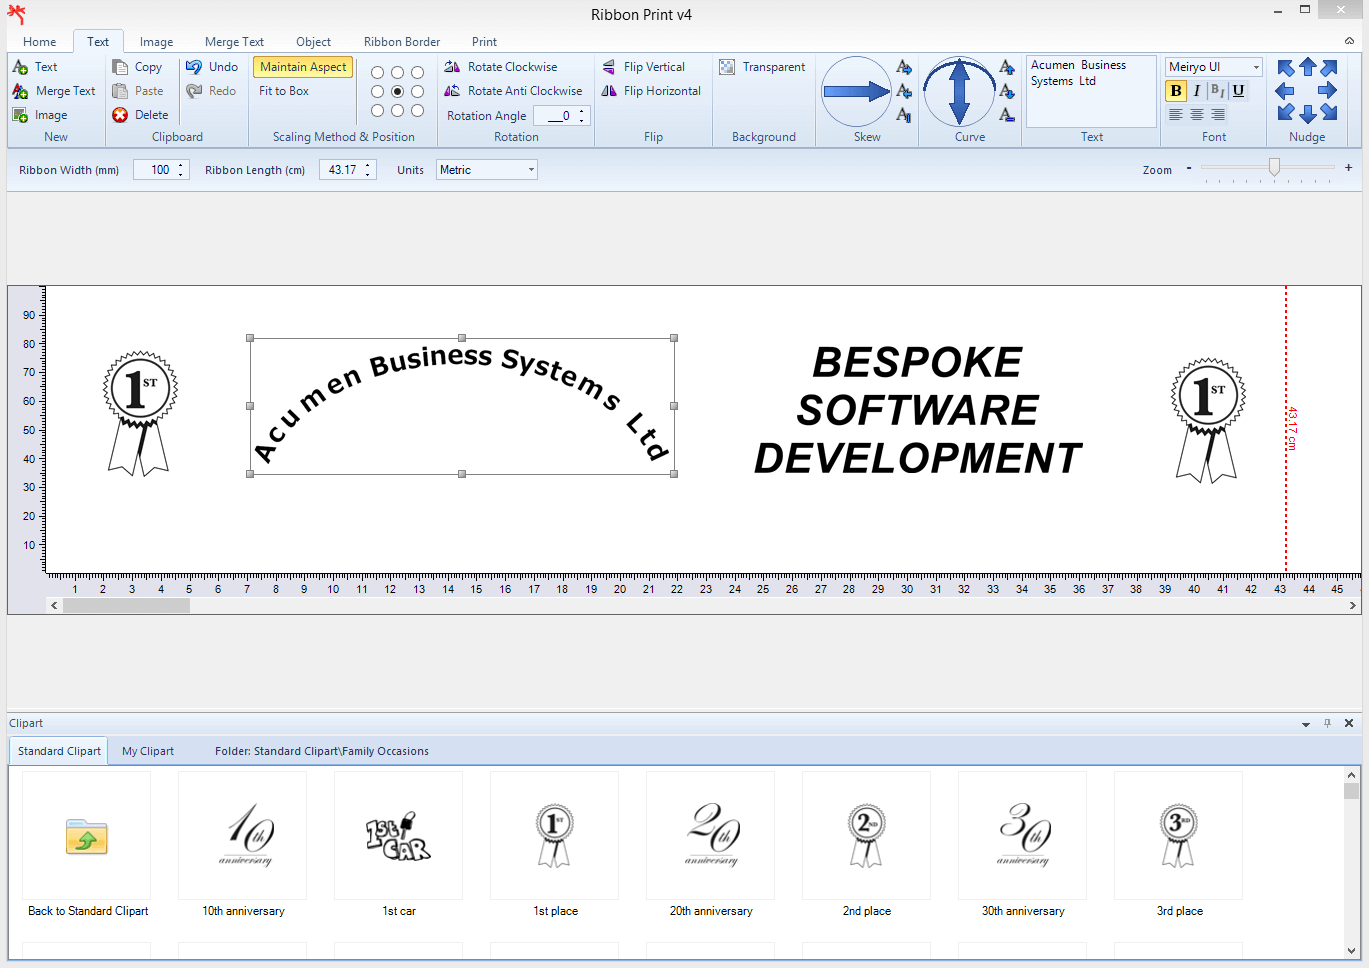Click the Merge Text button in New group

point(54,91)
